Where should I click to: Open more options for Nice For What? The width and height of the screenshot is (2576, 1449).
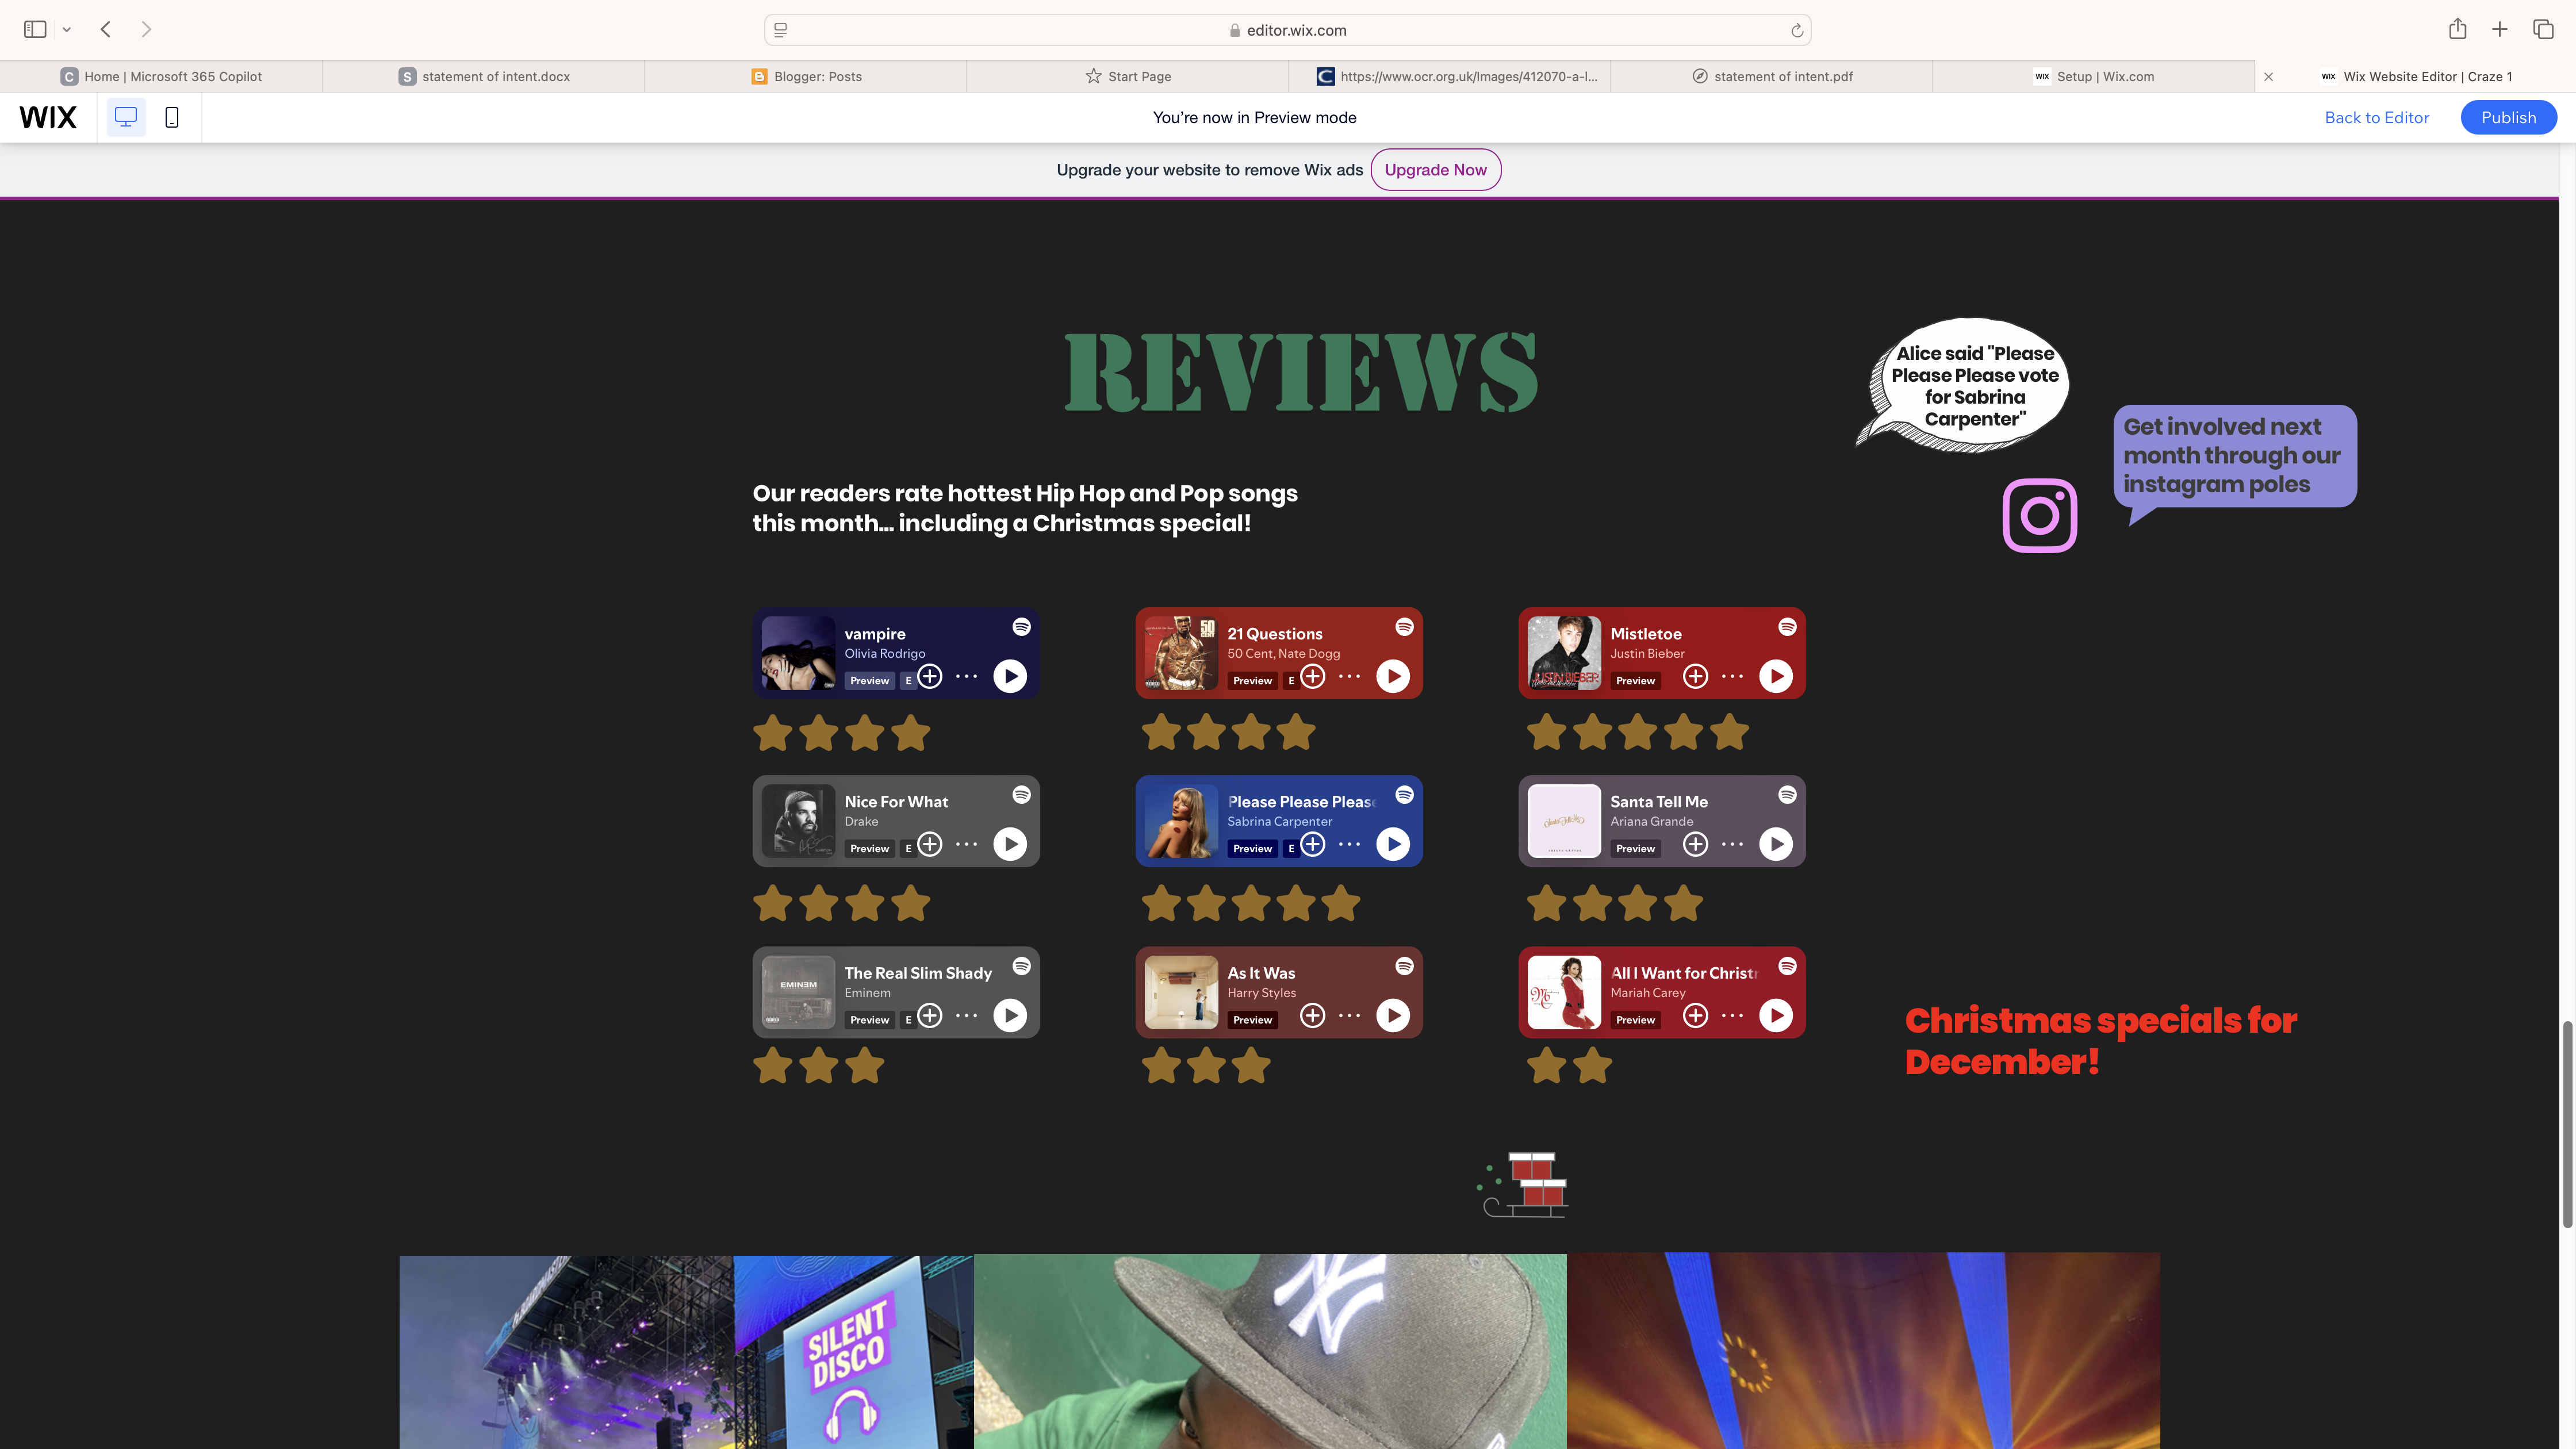(967, 844)
